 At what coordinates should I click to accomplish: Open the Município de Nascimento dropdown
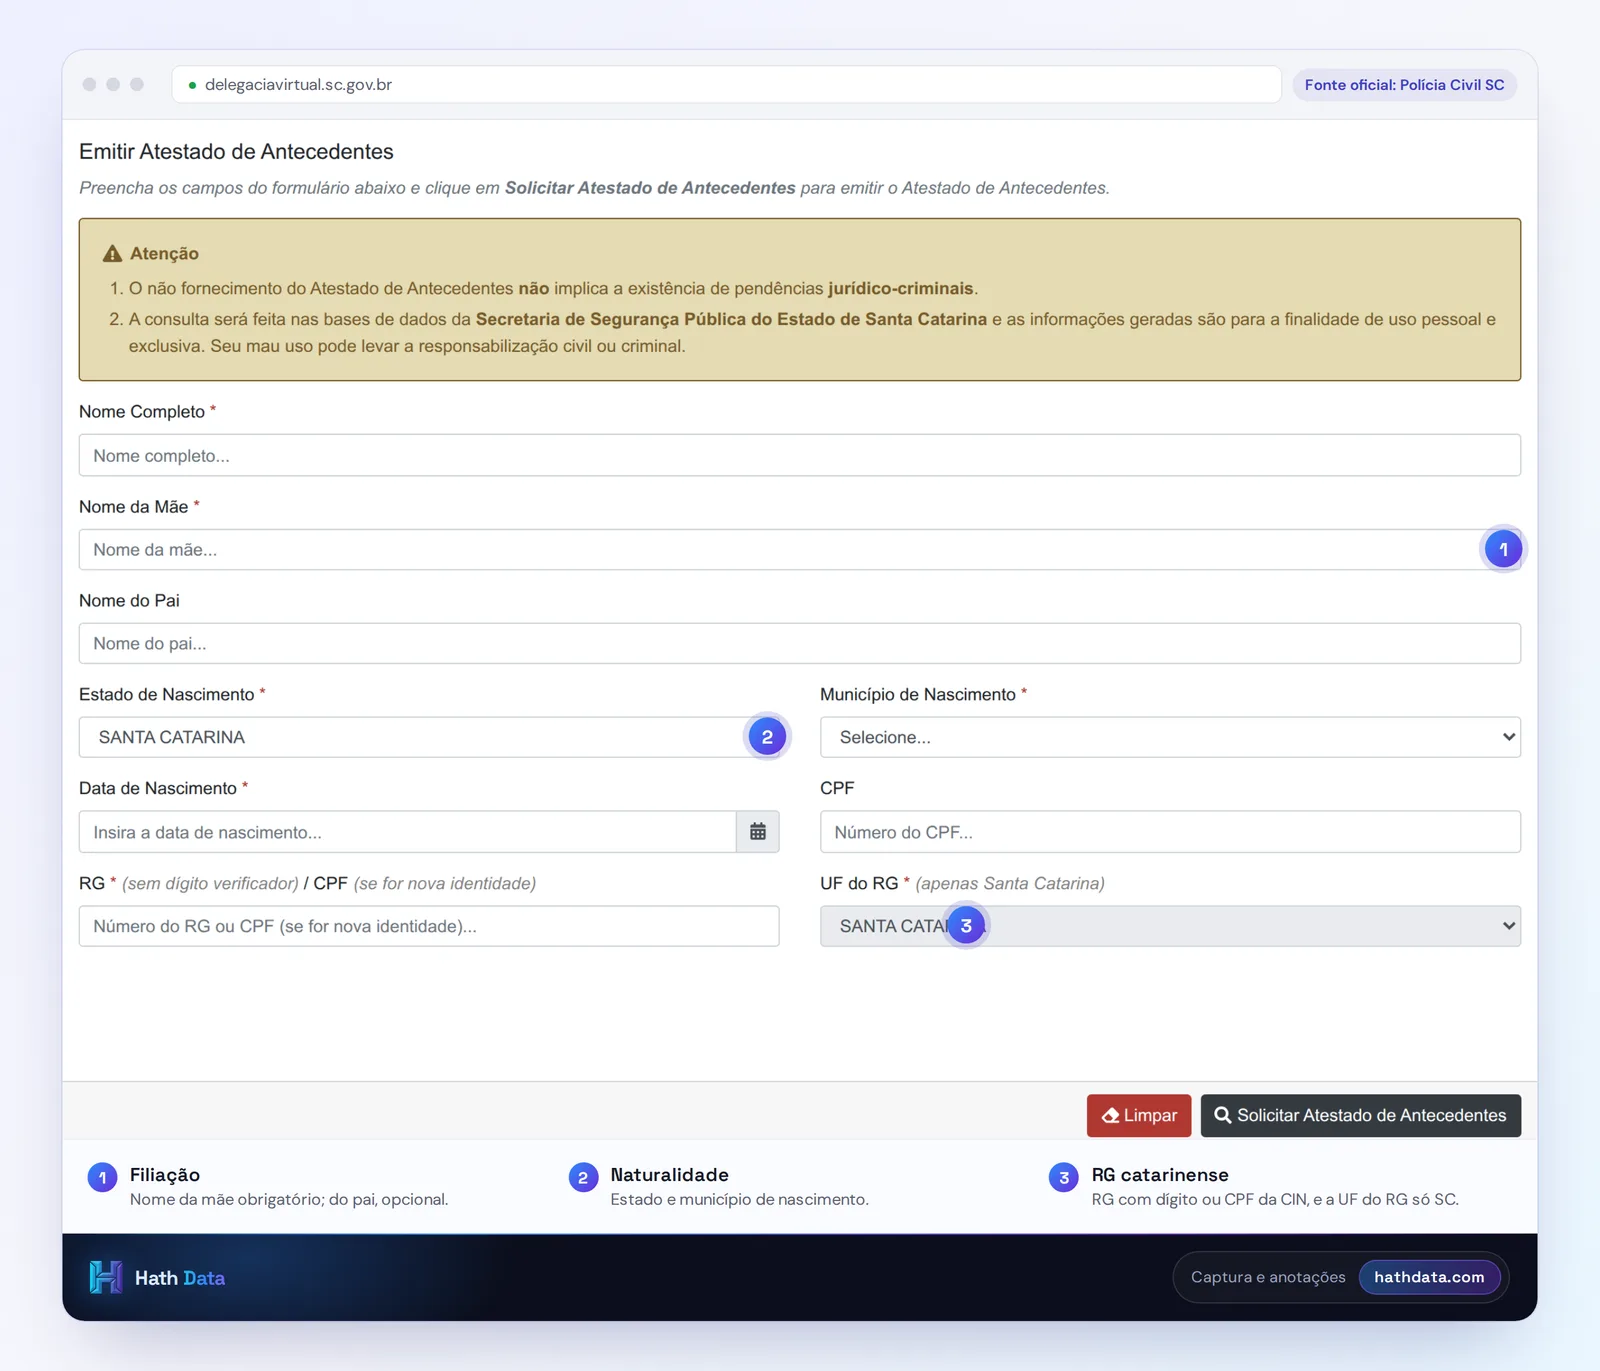[x=1170, y=737]
